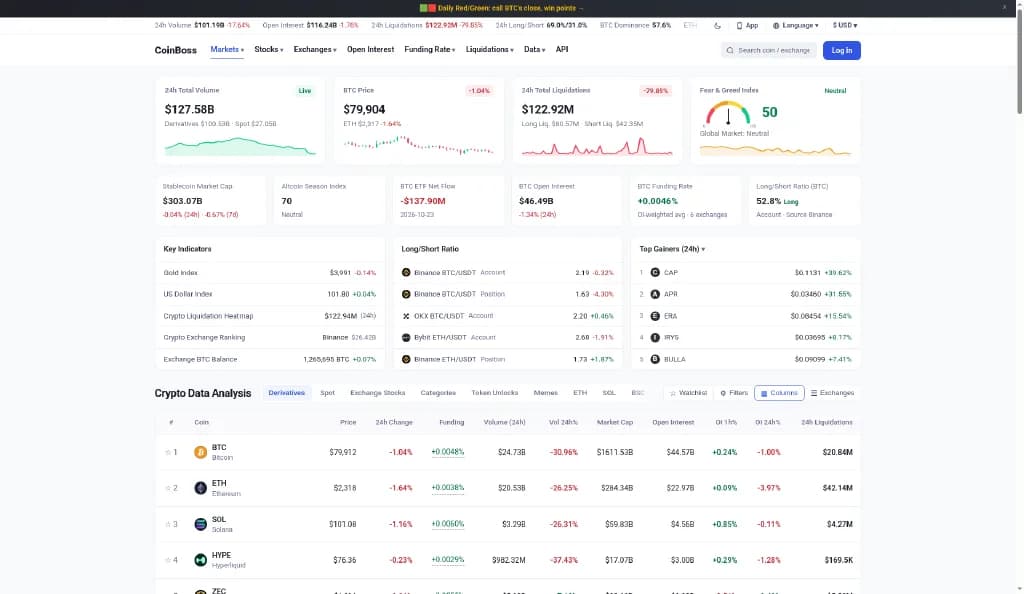Click the US Dollar Index row
This screenshot has width=1024, height=594.
point(270,294)
